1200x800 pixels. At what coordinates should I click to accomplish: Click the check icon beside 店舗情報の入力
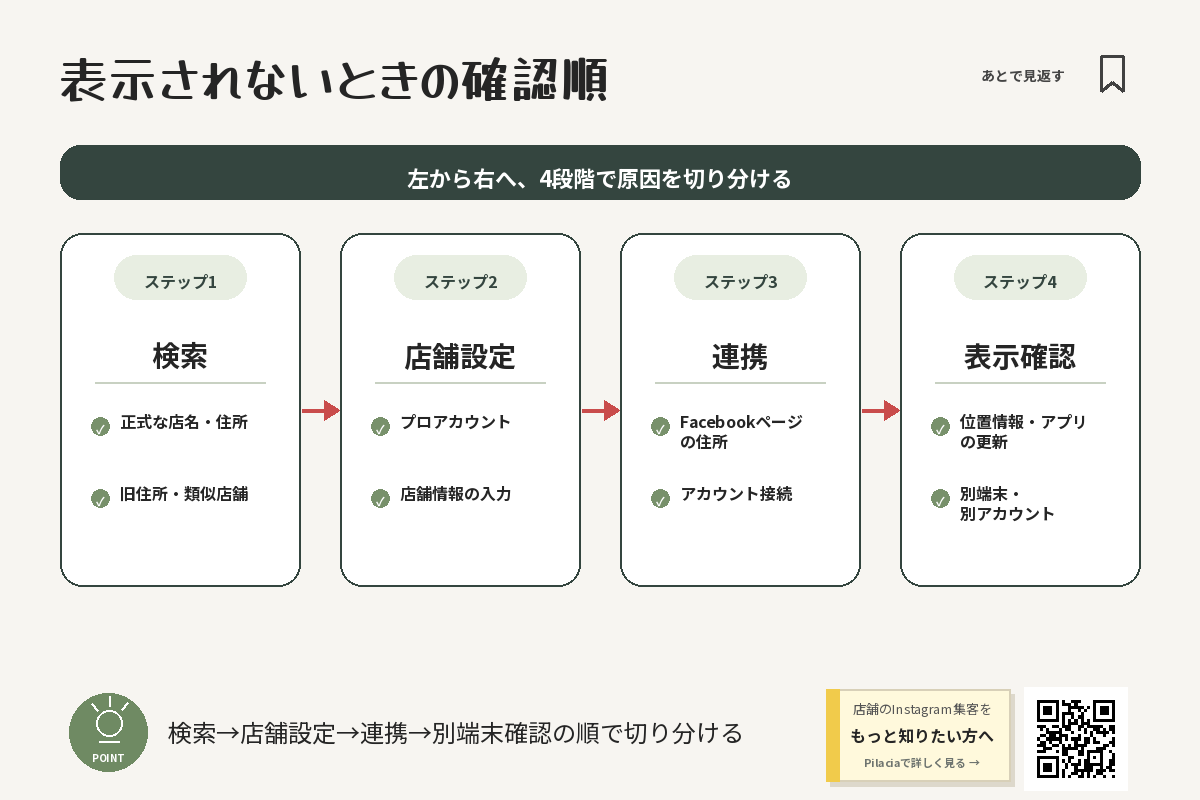pyautogui.click(x=380, y=498)
